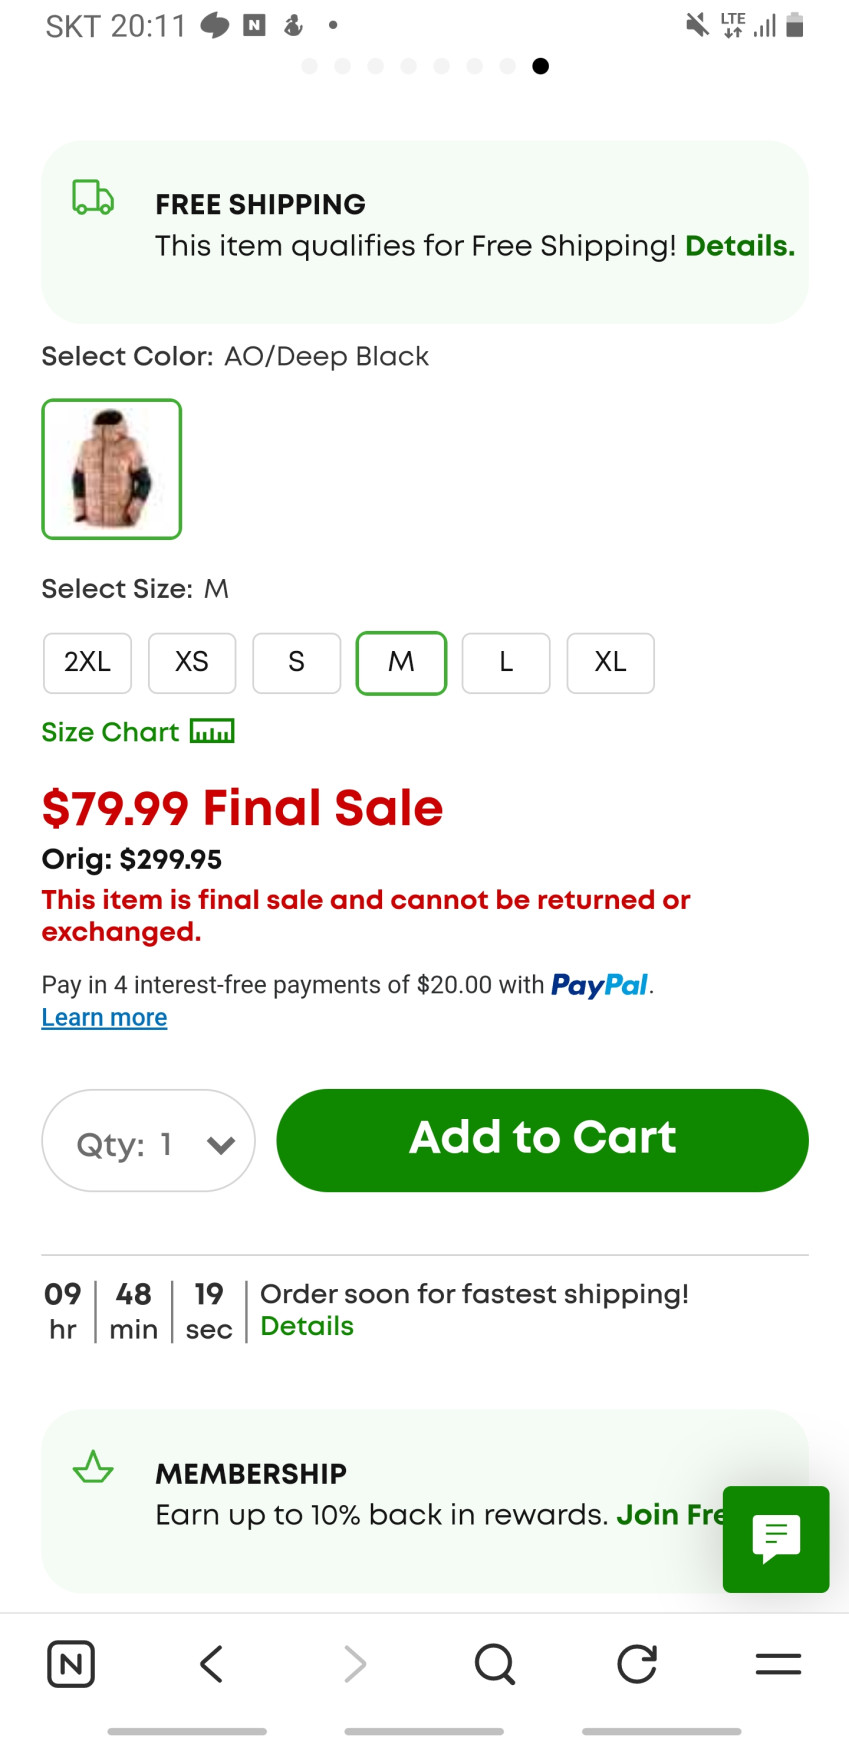Open the browser search
Viewport: 849px width, 1747px height.
[x=494, y=1664]
